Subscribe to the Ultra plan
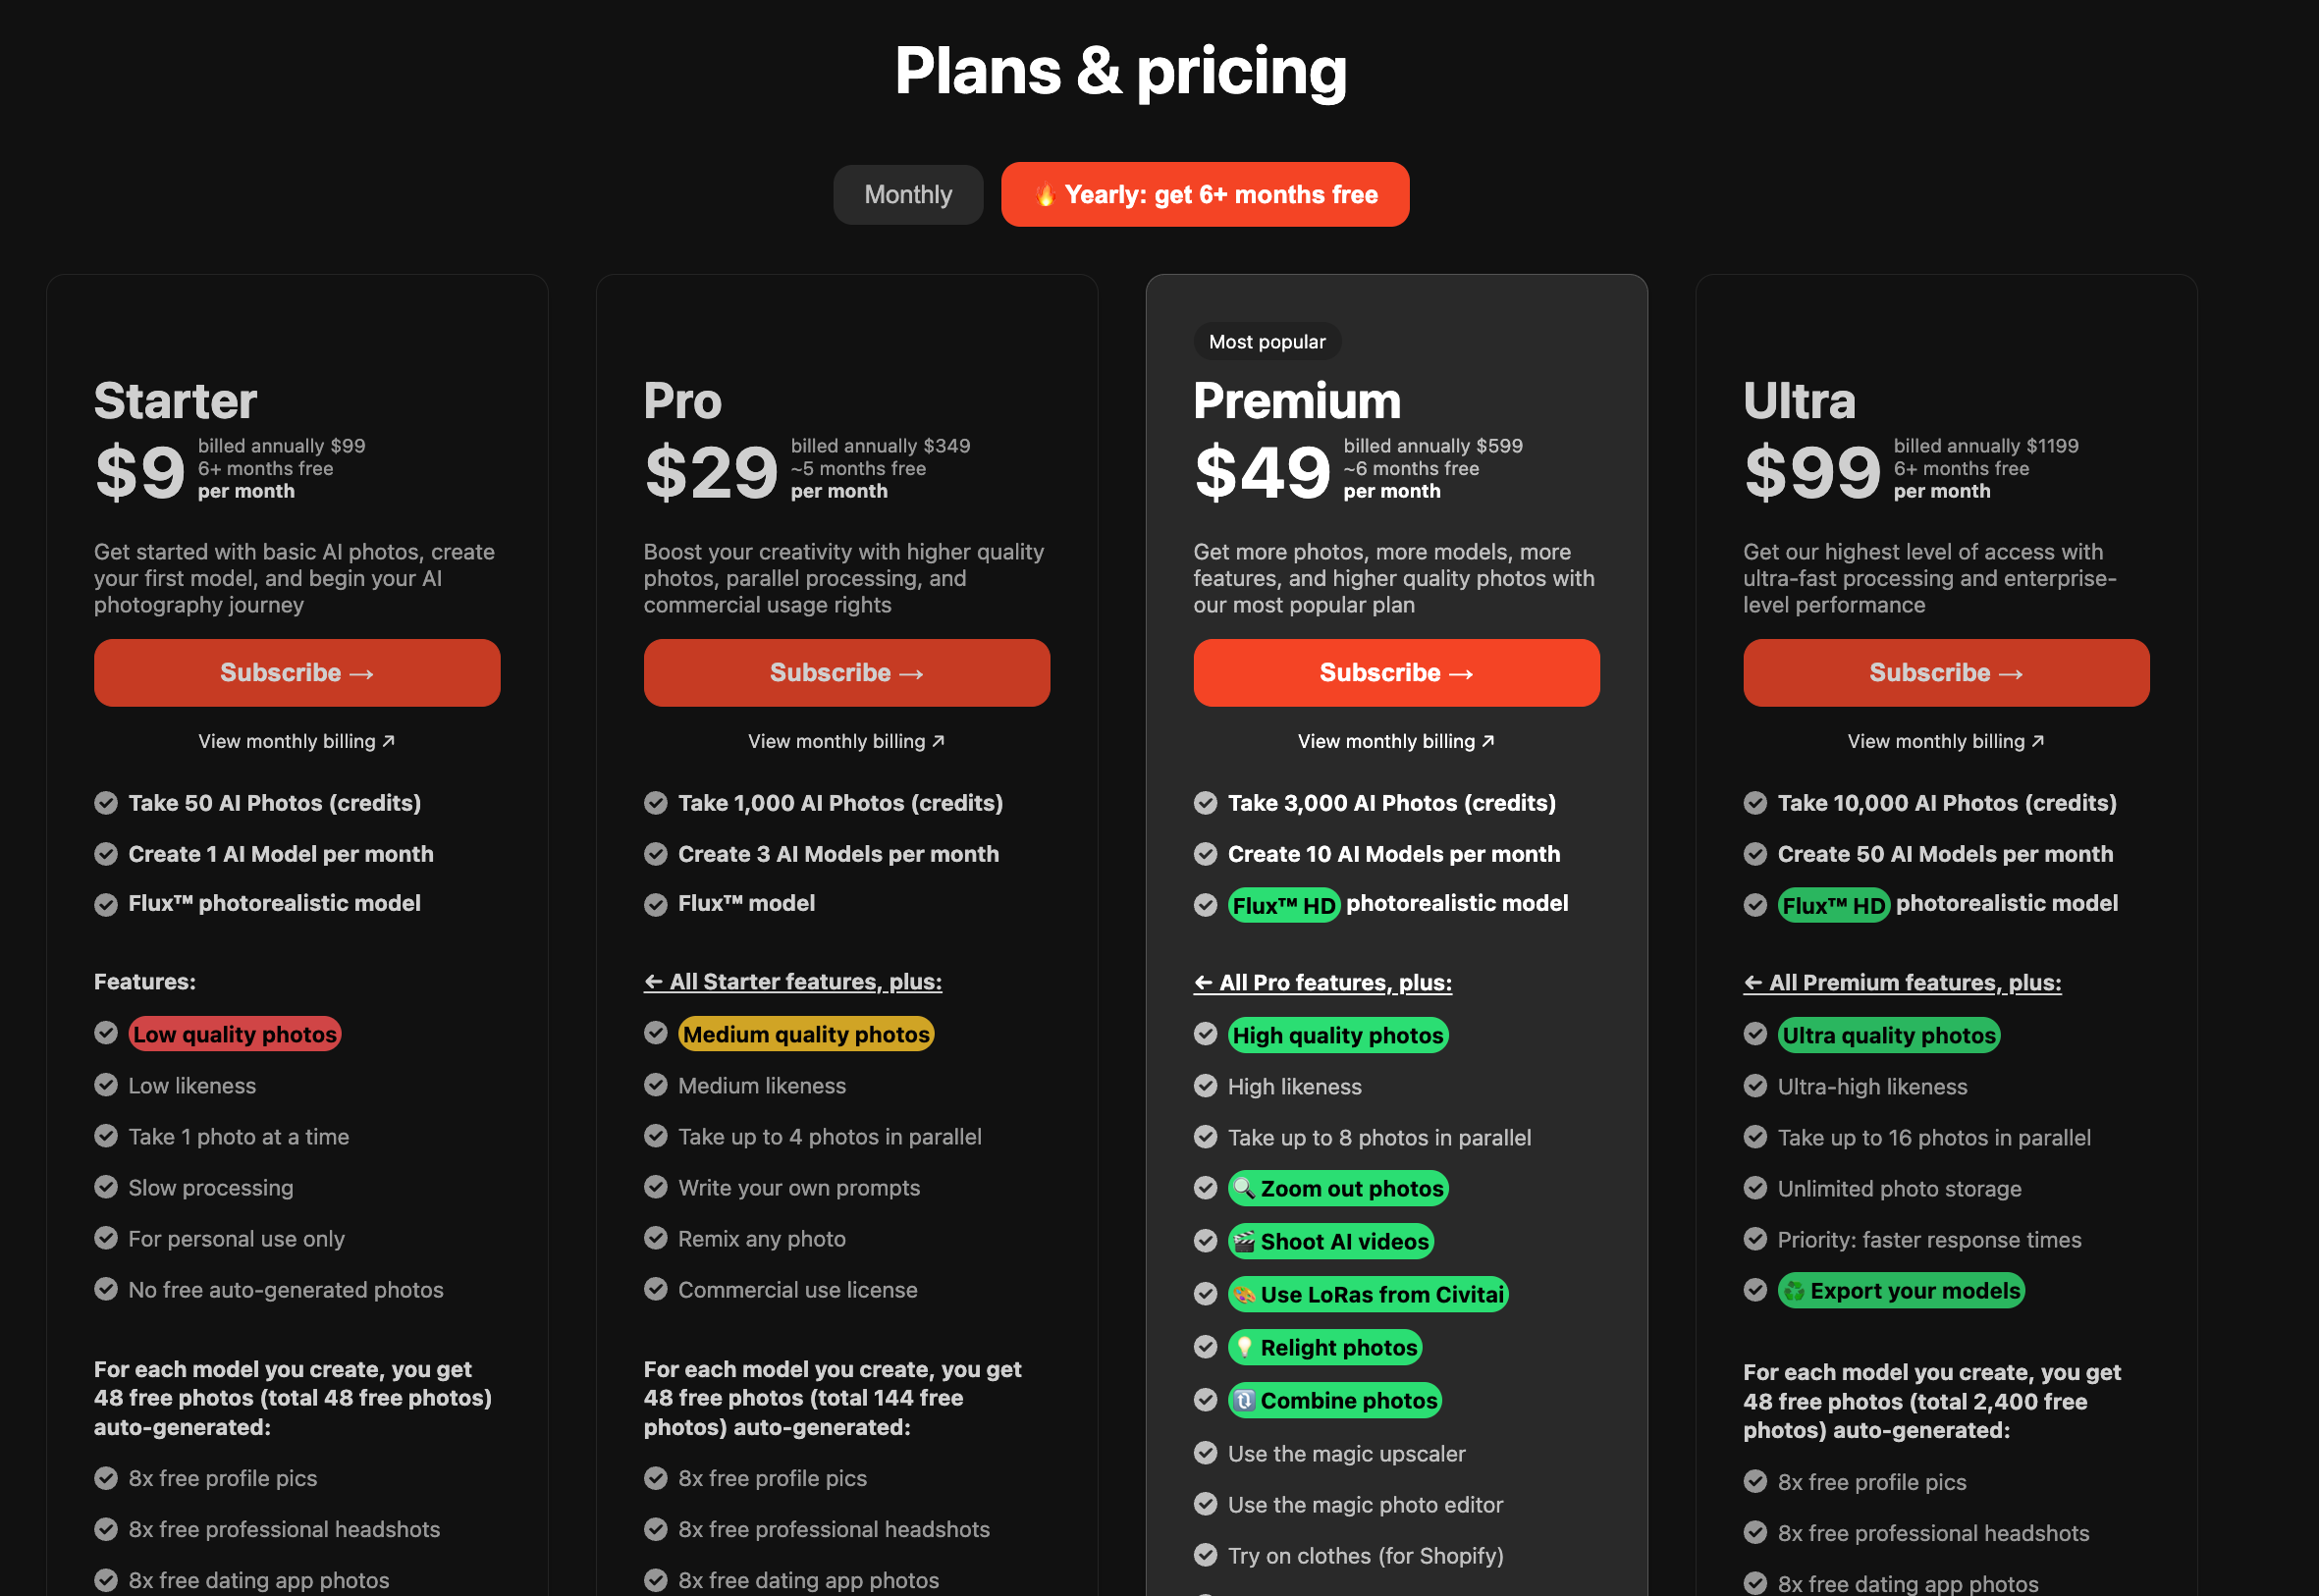 (1945, 673)
